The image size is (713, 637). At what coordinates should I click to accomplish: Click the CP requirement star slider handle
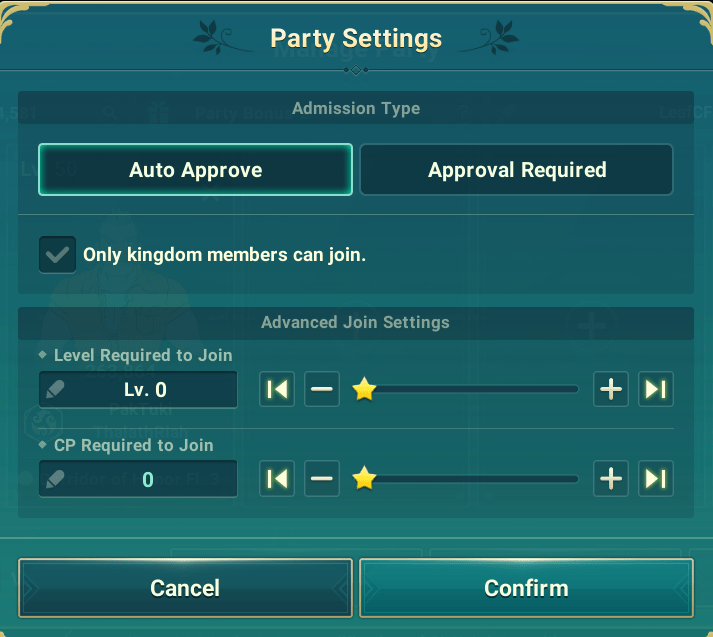[x=364, y=478]
